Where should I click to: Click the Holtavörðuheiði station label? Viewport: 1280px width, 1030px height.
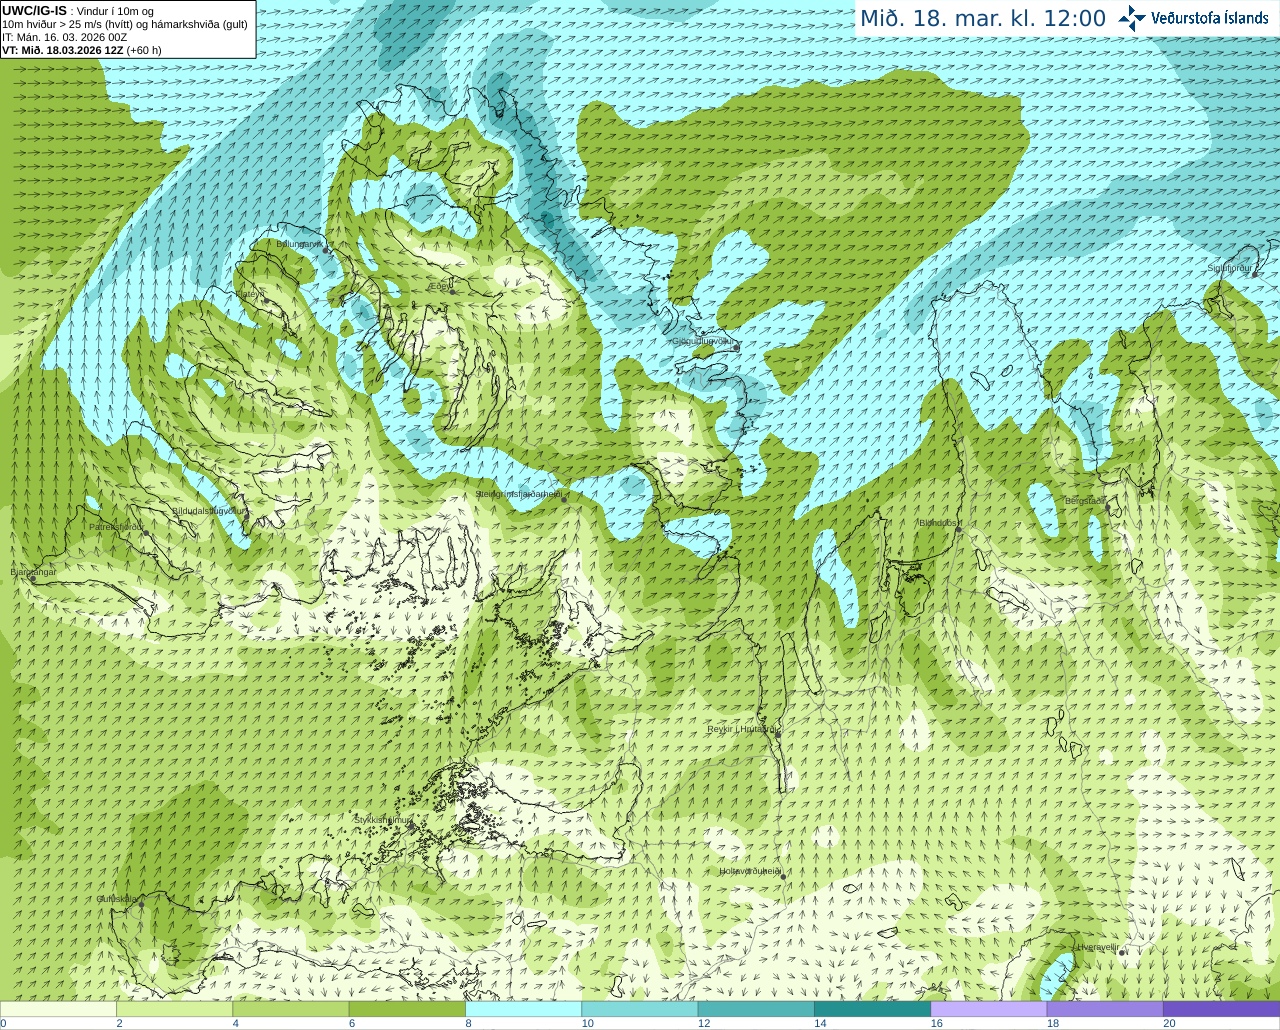pyautogui.click(x=750, y=871)
